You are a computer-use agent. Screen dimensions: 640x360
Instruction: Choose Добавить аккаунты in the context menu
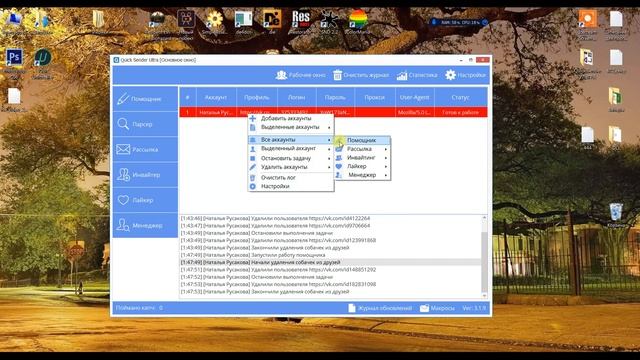coord(291,118)
